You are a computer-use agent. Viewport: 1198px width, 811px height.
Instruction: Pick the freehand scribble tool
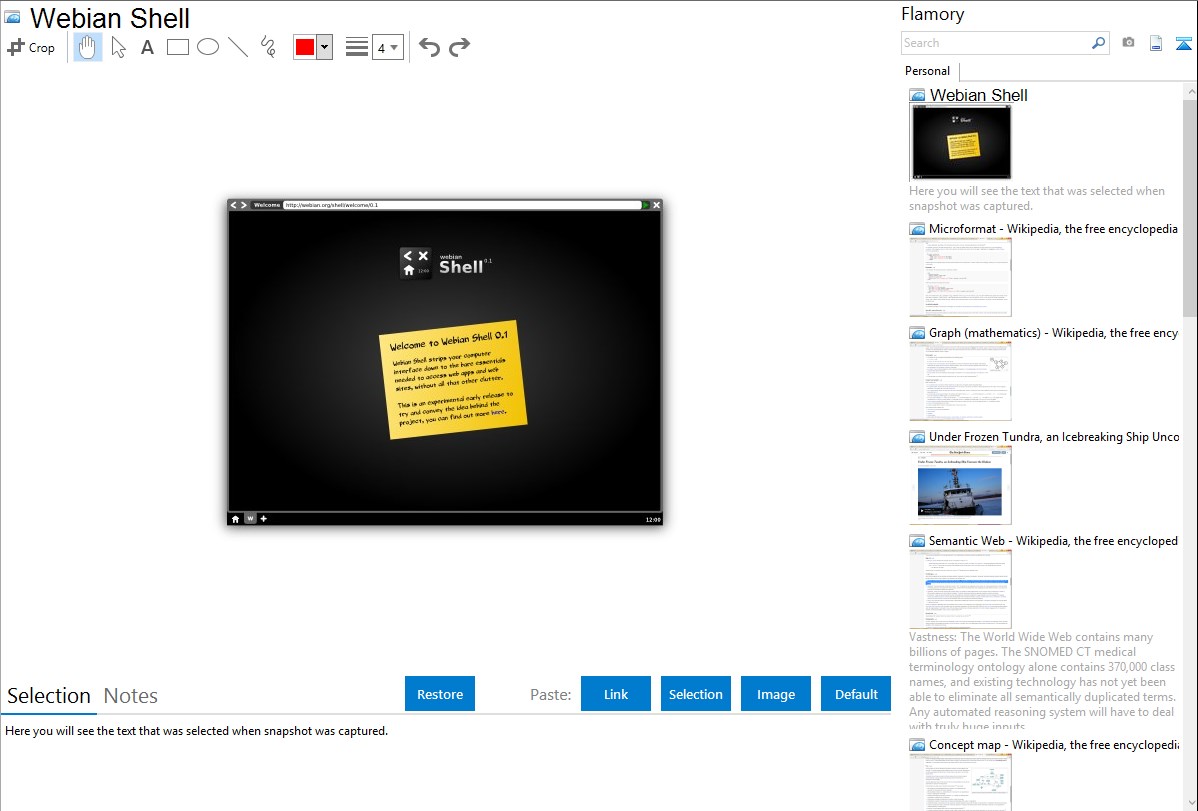click(x=268, y=47)
